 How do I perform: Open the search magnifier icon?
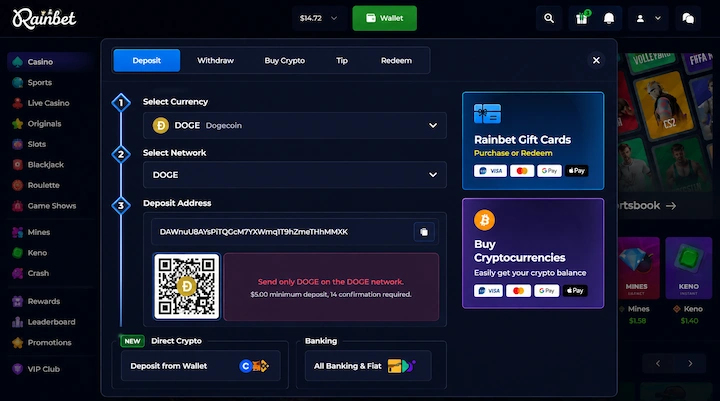tap(549, 18)
